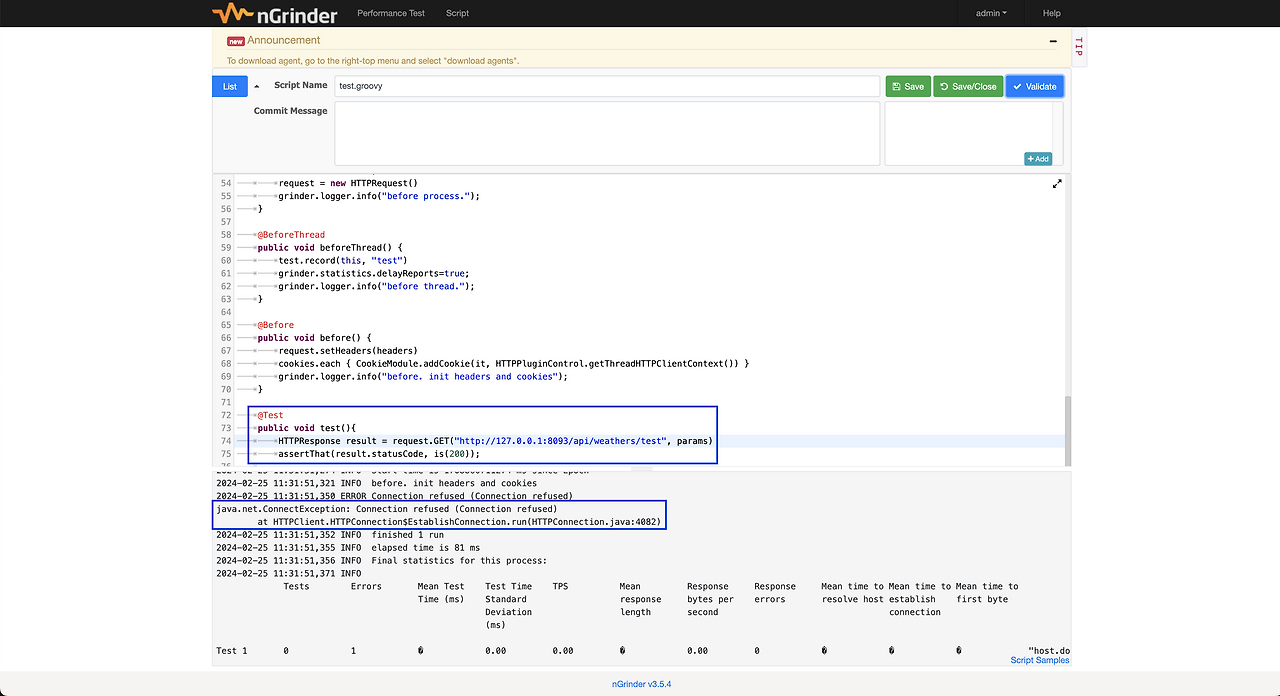Collapse script header with up arrow

coord(256,87)
